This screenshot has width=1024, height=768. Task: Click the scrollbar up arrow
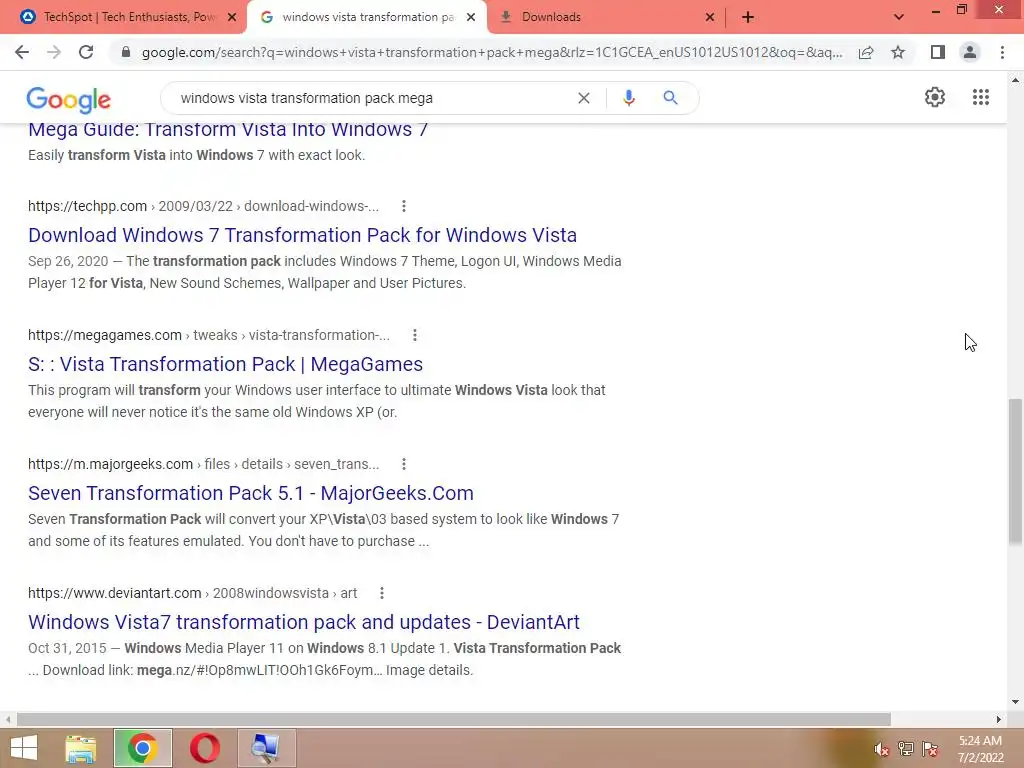1015,81
